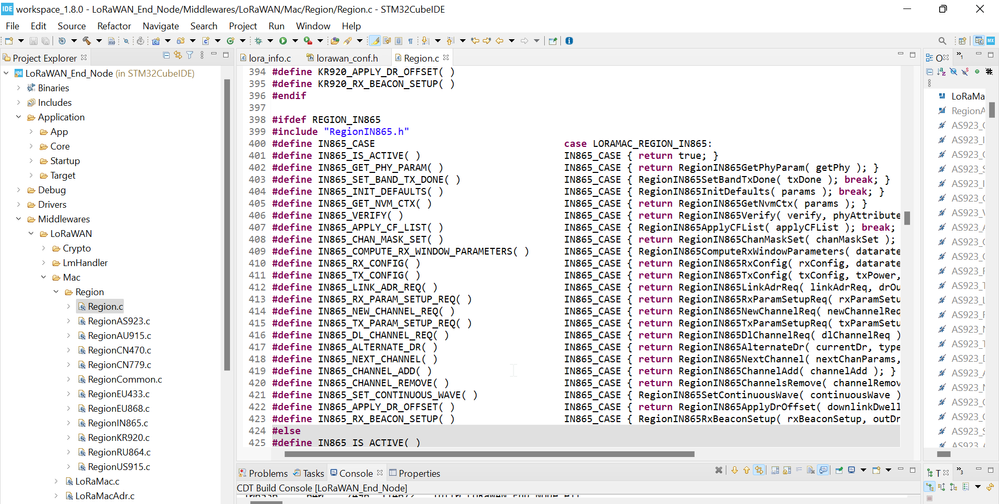This screenshot has width=999, height=504.
Task: Click Pin Console icon
Action: (x=839, y=470)
